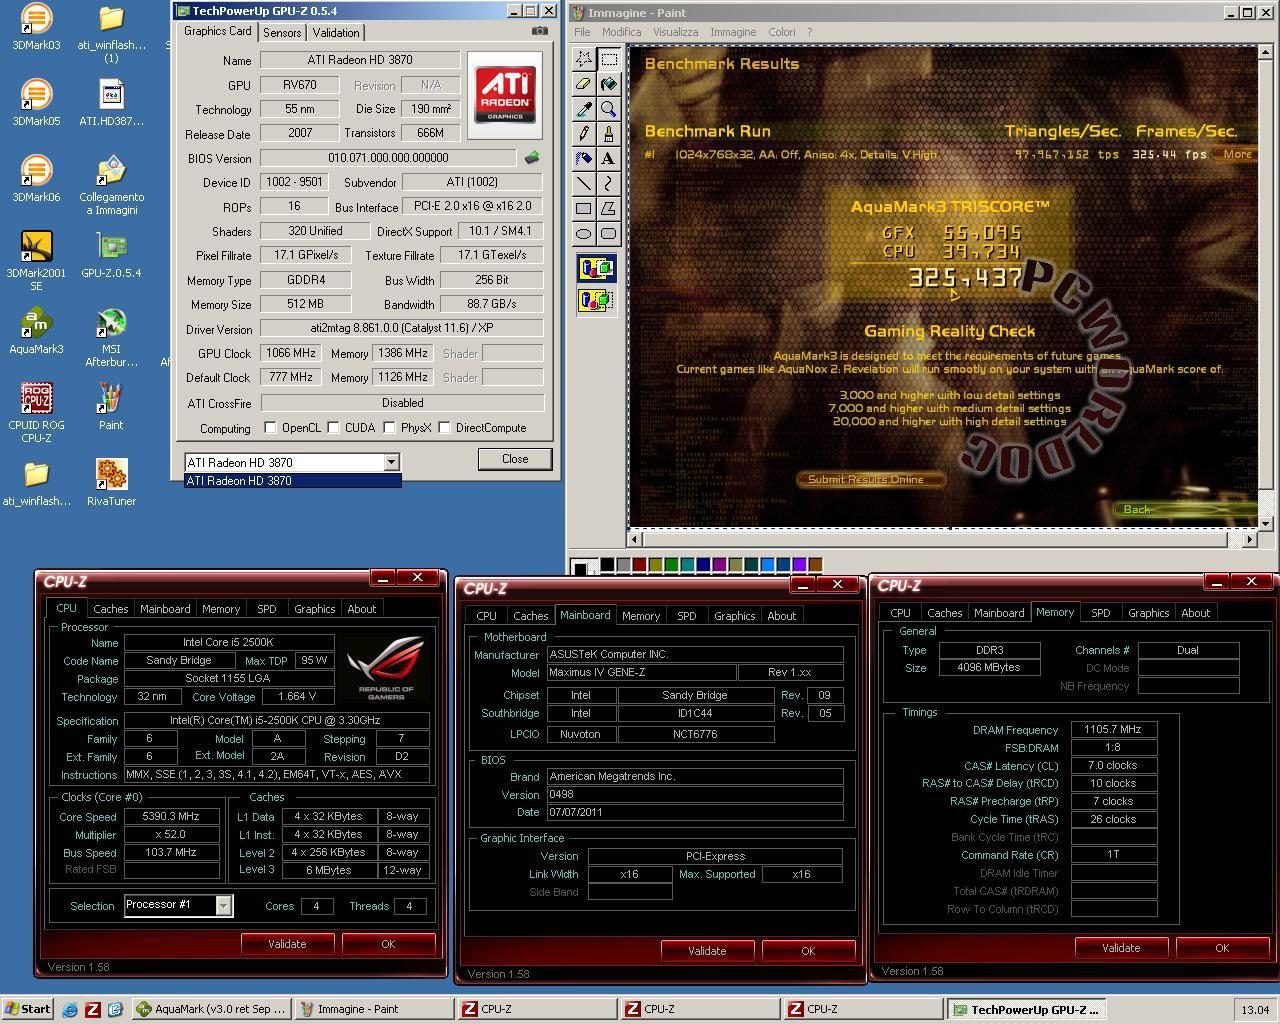This screenshot has height=1024, width=1280.
Task: Pick the navy blue color swatch in Paint
Action: click(x=703, y=565)
